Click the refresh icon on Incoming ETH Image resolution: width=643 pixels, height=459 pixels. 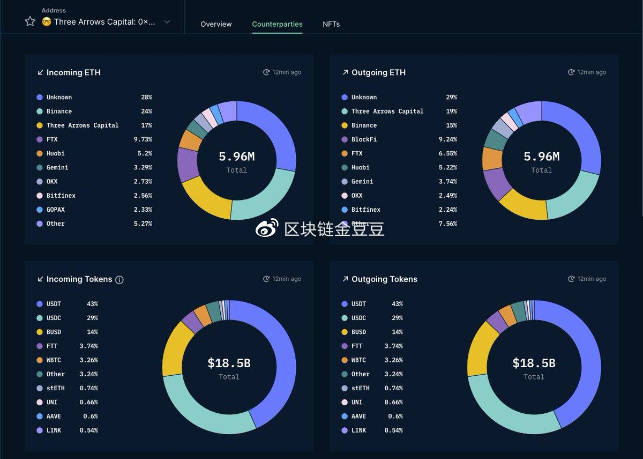(266, 72)
